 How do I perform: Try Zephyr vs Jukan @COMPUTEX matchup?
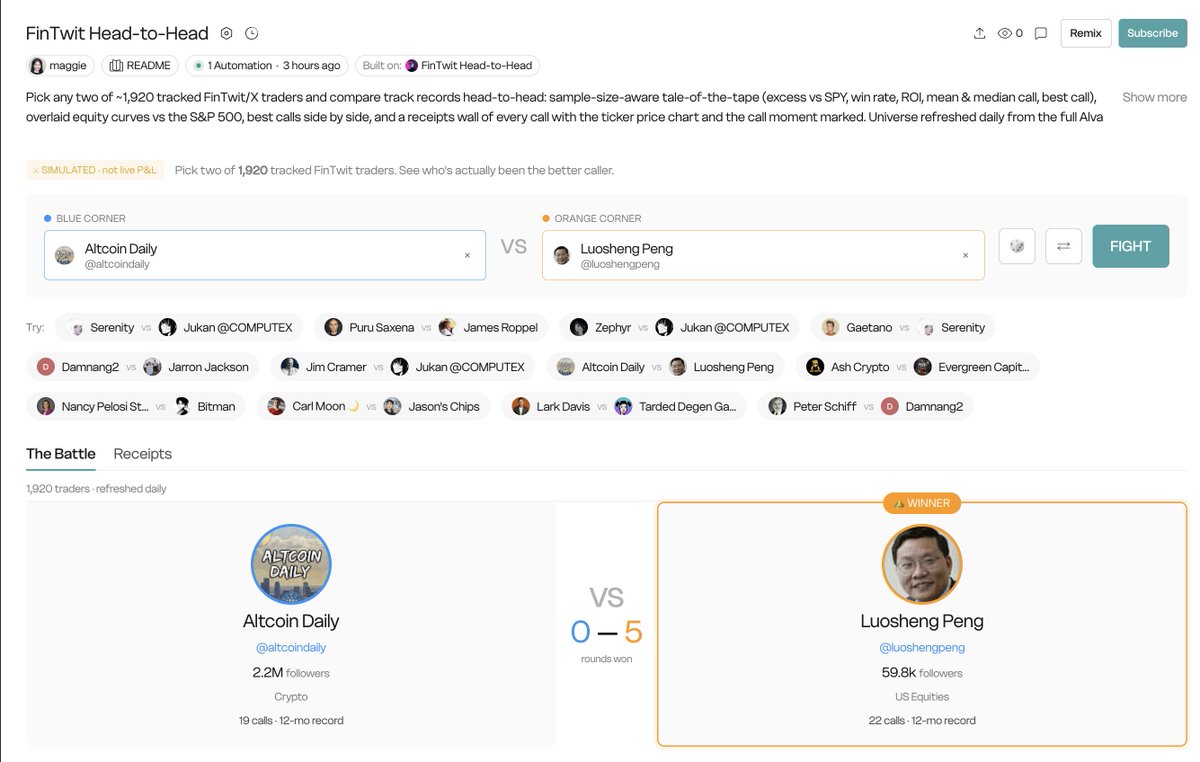pos(680,327)
